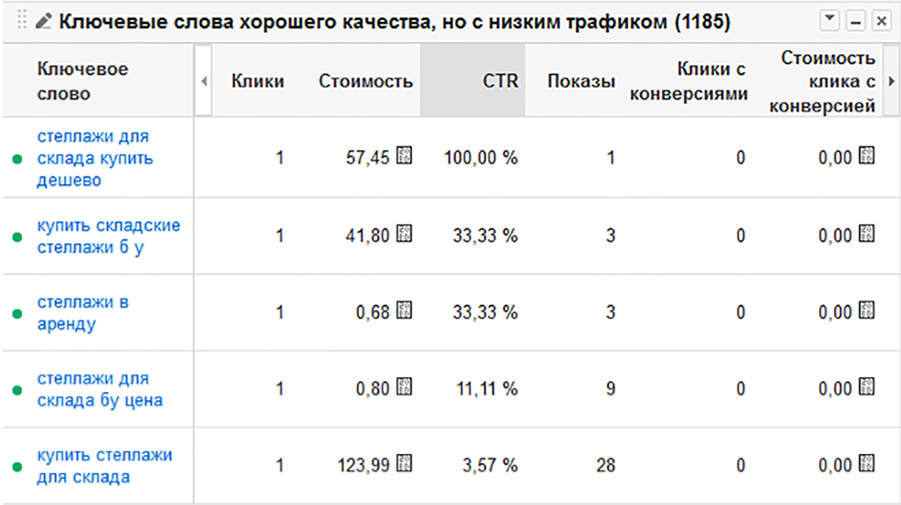Sort the table by CTR column
The height and width of the screenshot is (505, 901).
[500, 81]
